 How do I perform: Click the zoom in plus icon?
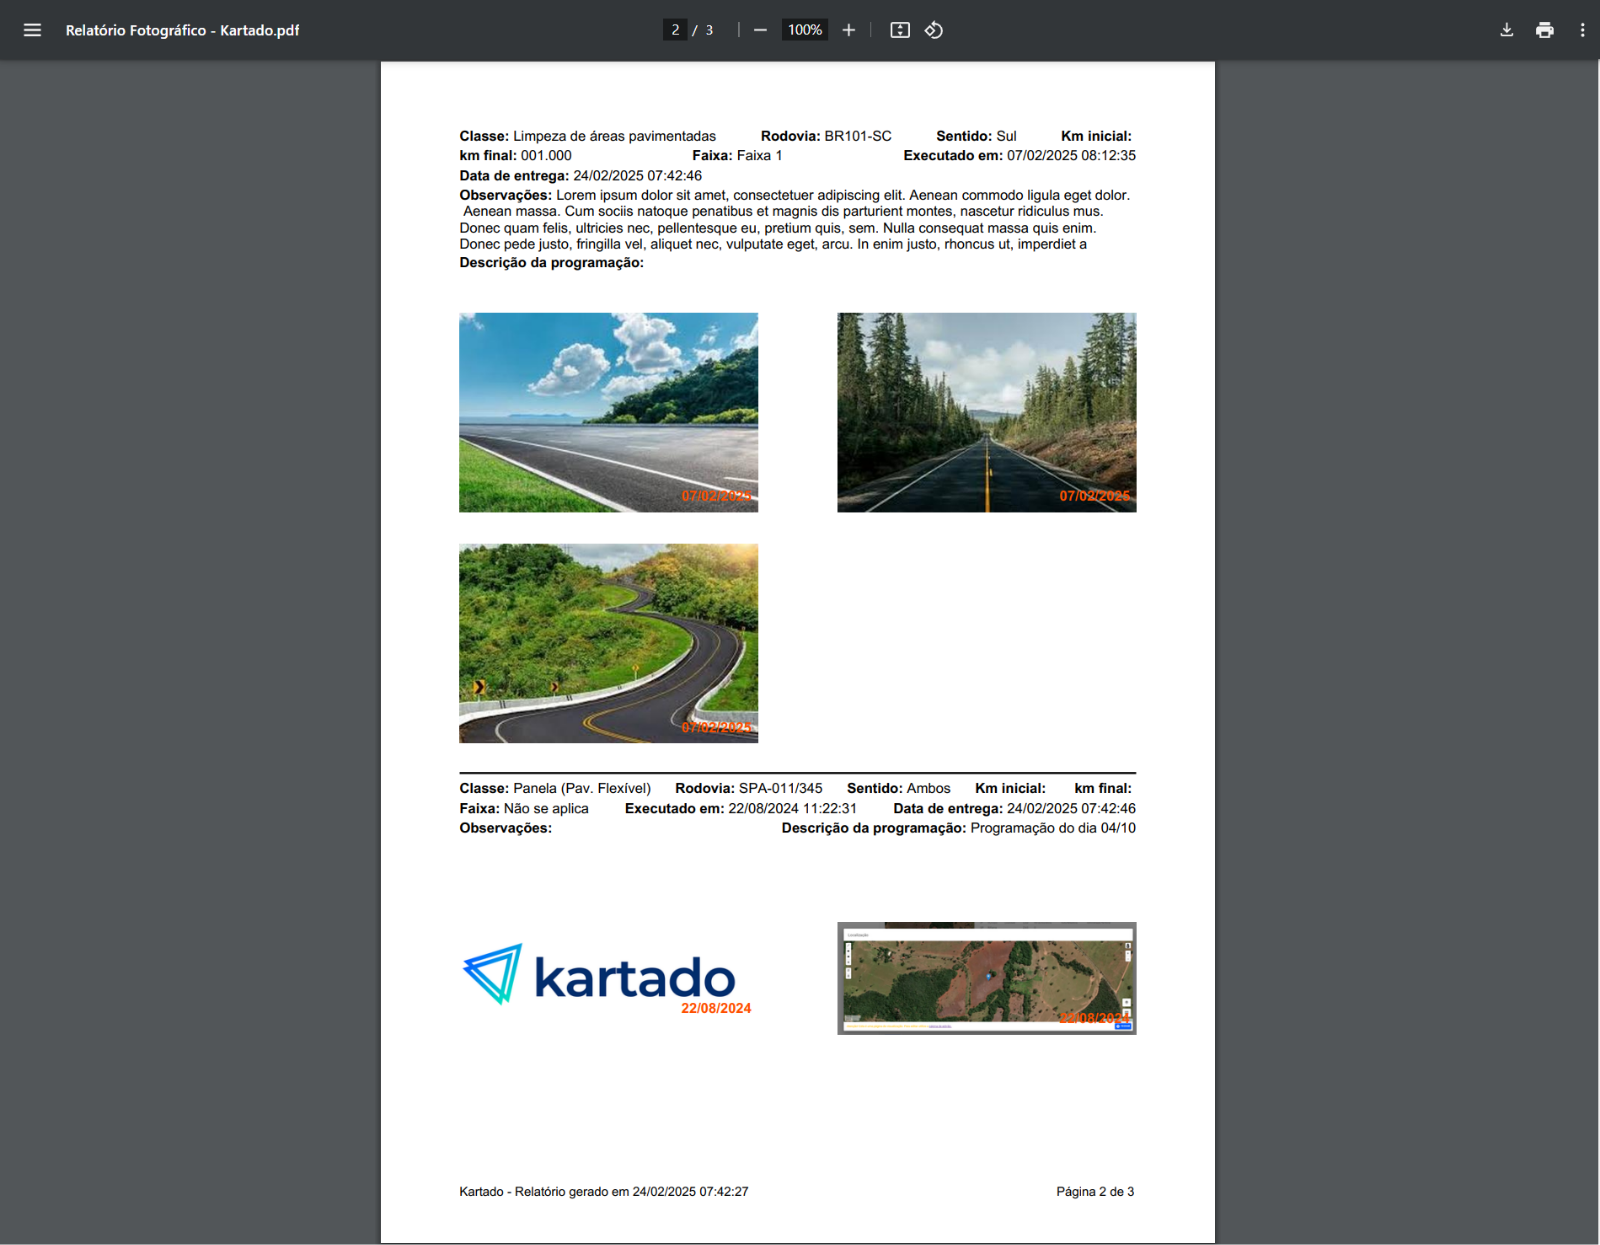[x=848, y=30]
